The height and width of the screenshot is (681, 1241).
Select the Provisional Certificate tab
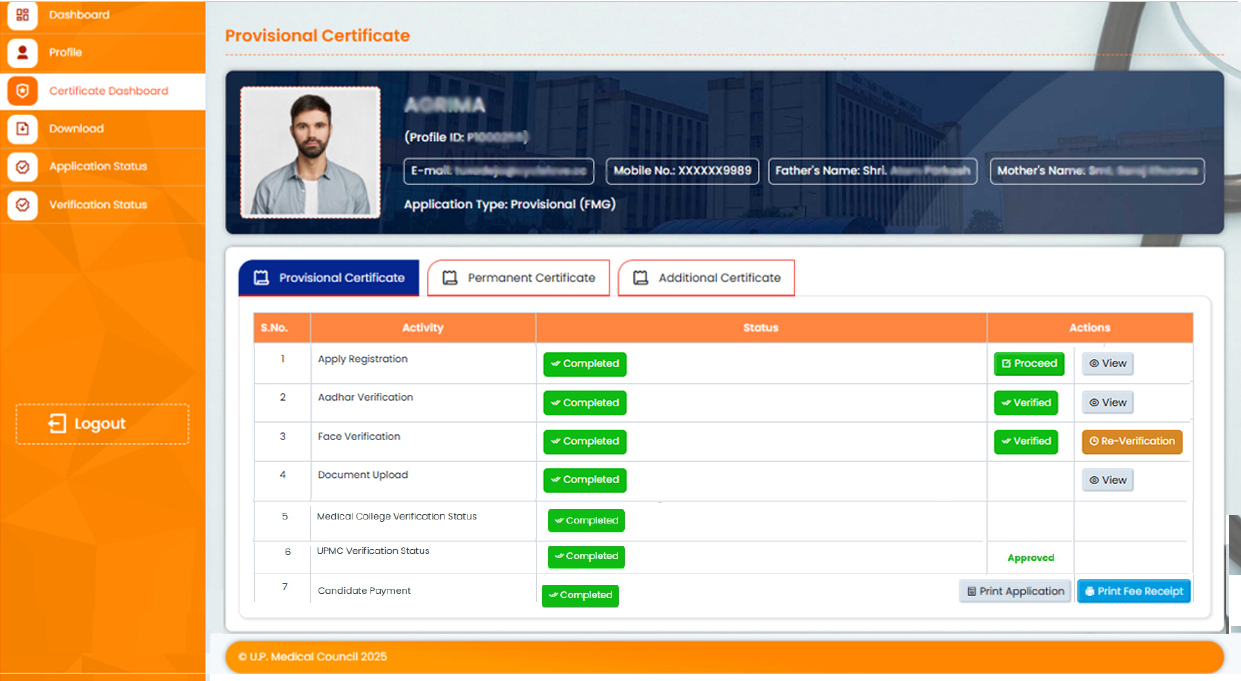click(328, 278)
